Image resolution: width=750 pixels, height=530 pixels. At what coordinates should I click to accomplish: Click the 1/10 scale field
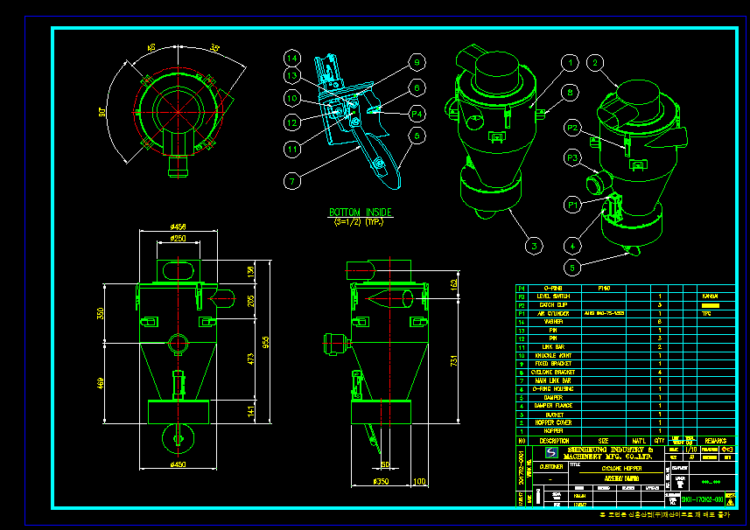tap(689, 450)
